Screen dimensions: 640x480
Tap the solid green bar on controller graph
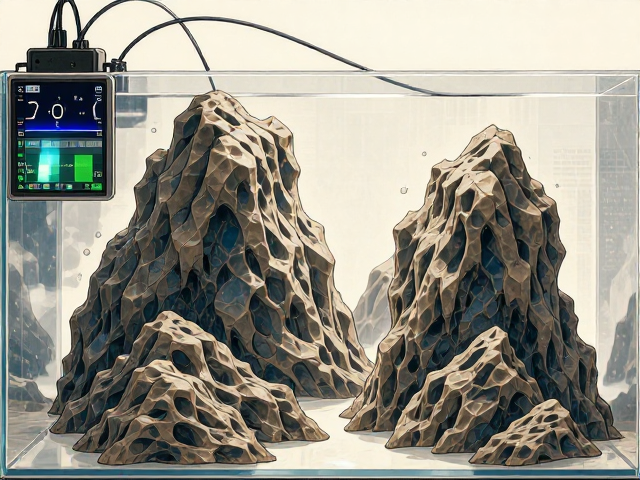(x=84, y=168)
